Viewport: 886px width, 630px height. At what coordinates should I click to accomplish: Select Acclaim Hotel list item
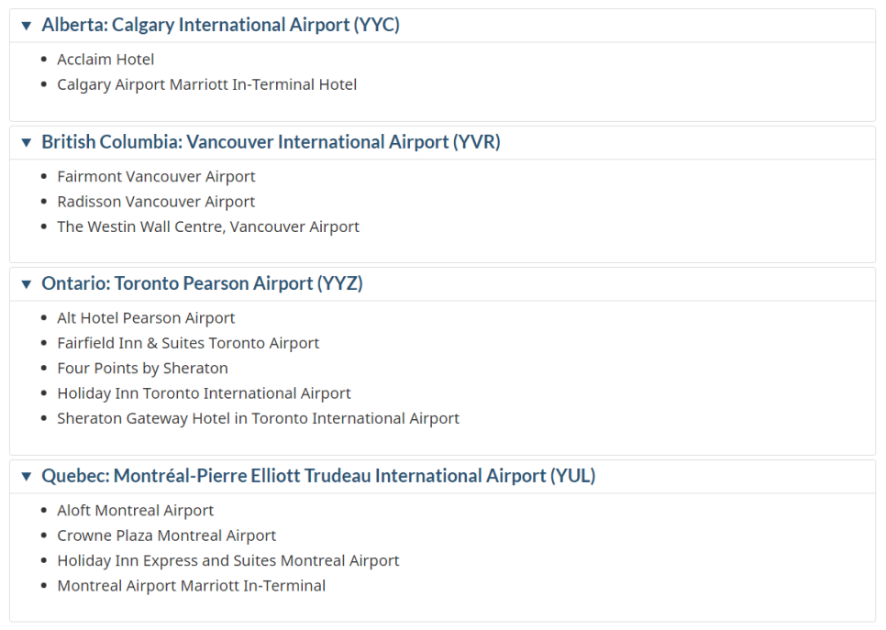coord(105,59)
